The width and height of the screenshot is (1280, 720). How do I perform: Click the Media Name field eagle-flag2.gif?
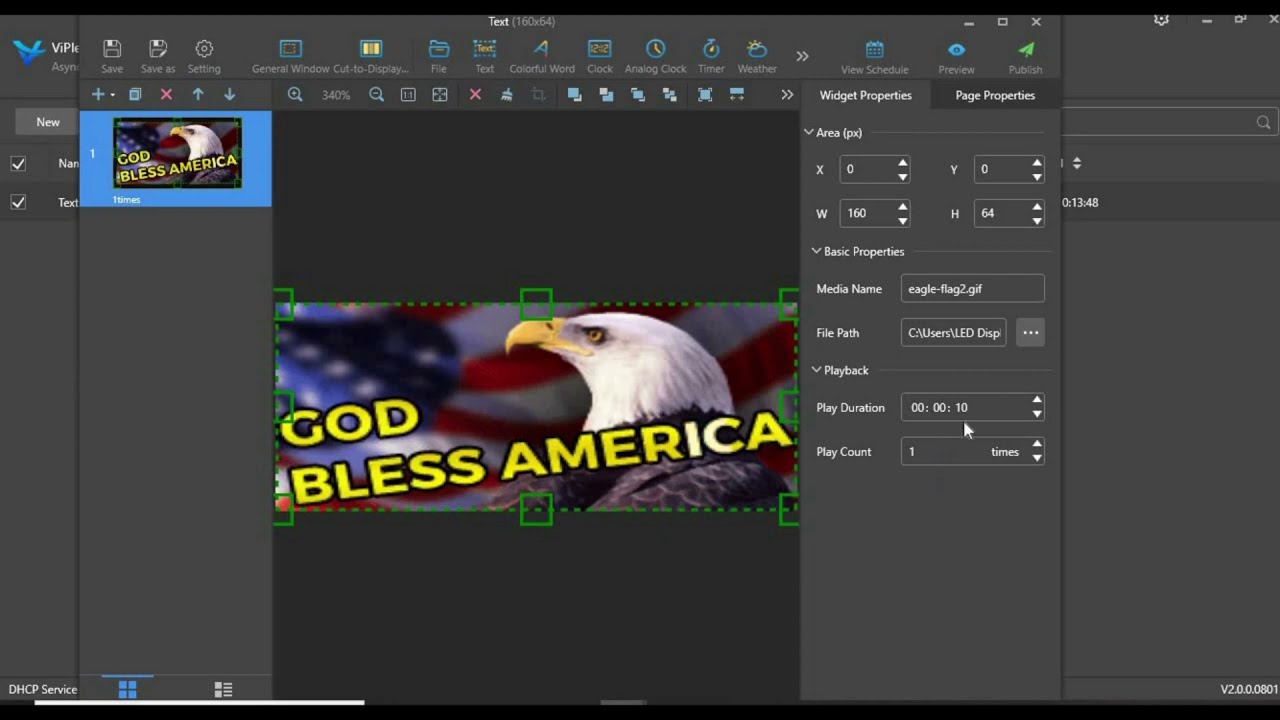972,289
